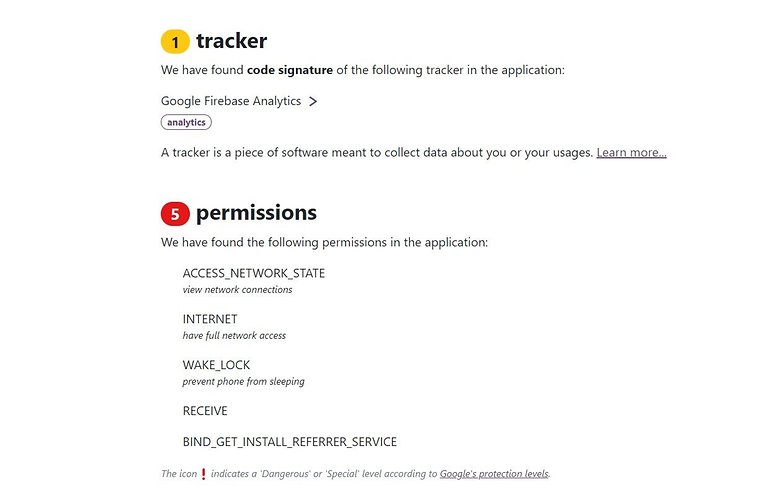Click the red permissions count badge
This screenshot has width=782, height=491.
175,214
